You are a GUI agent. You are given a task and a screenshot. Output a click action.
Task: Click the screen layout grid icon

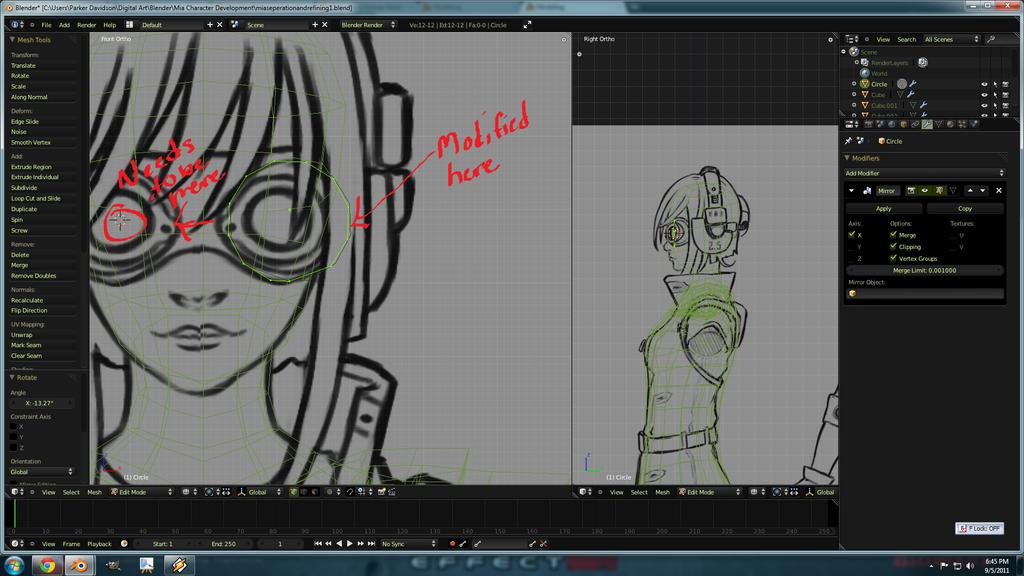(129, 25)
